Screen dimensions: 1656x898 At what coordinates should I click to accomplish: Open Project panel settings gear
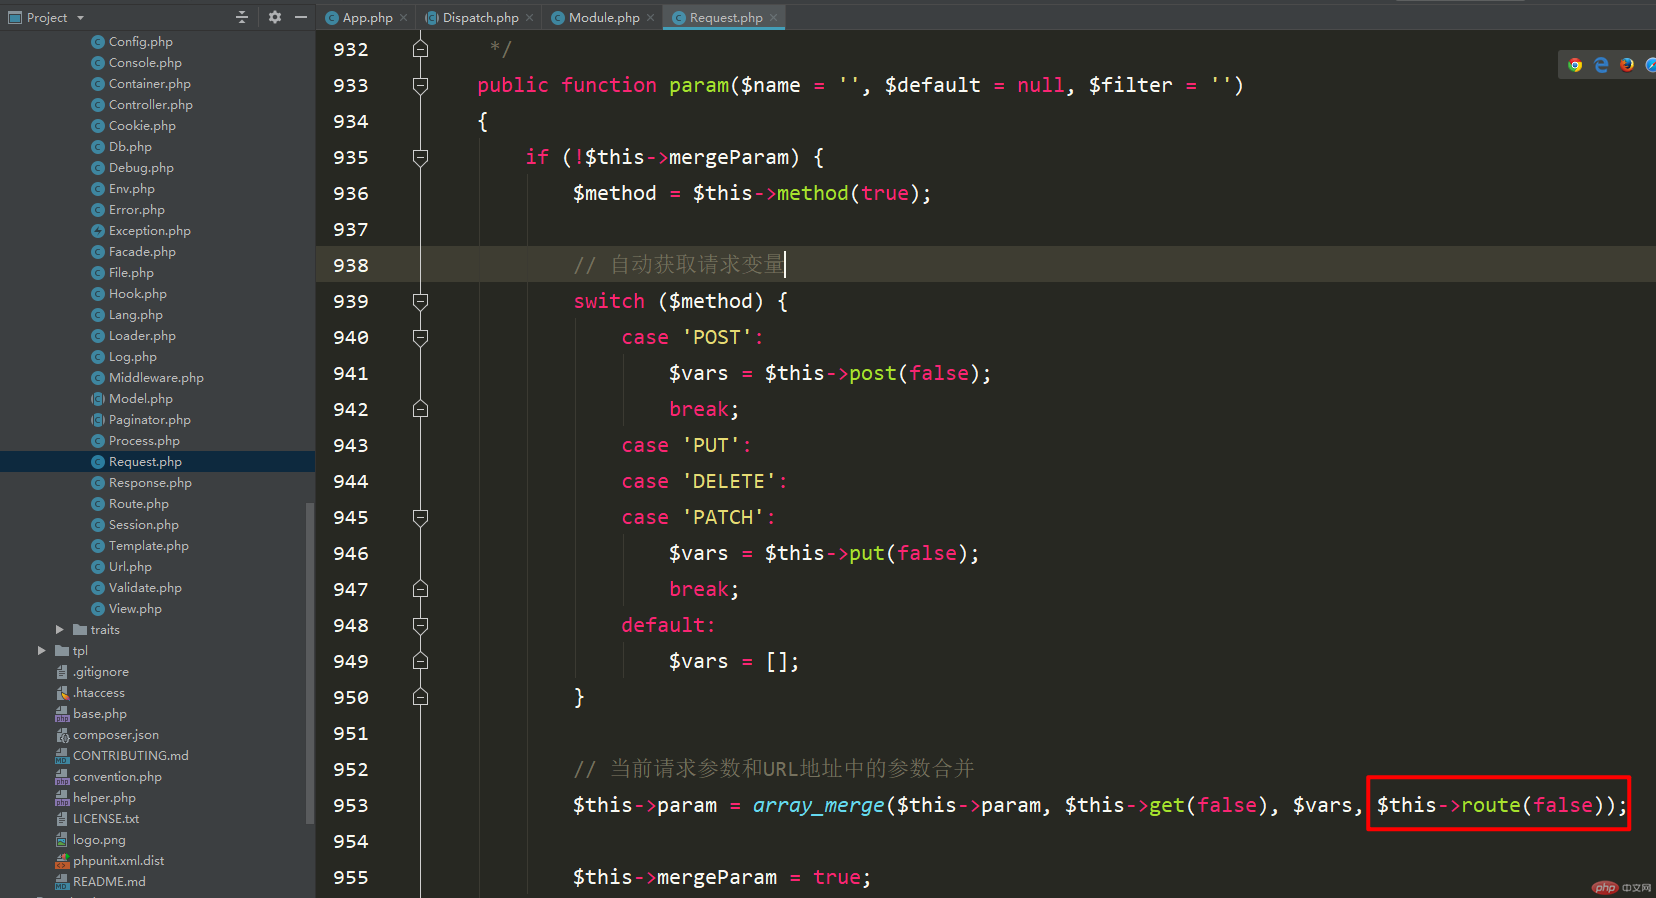pyautogui.click(x=275, y=17)
